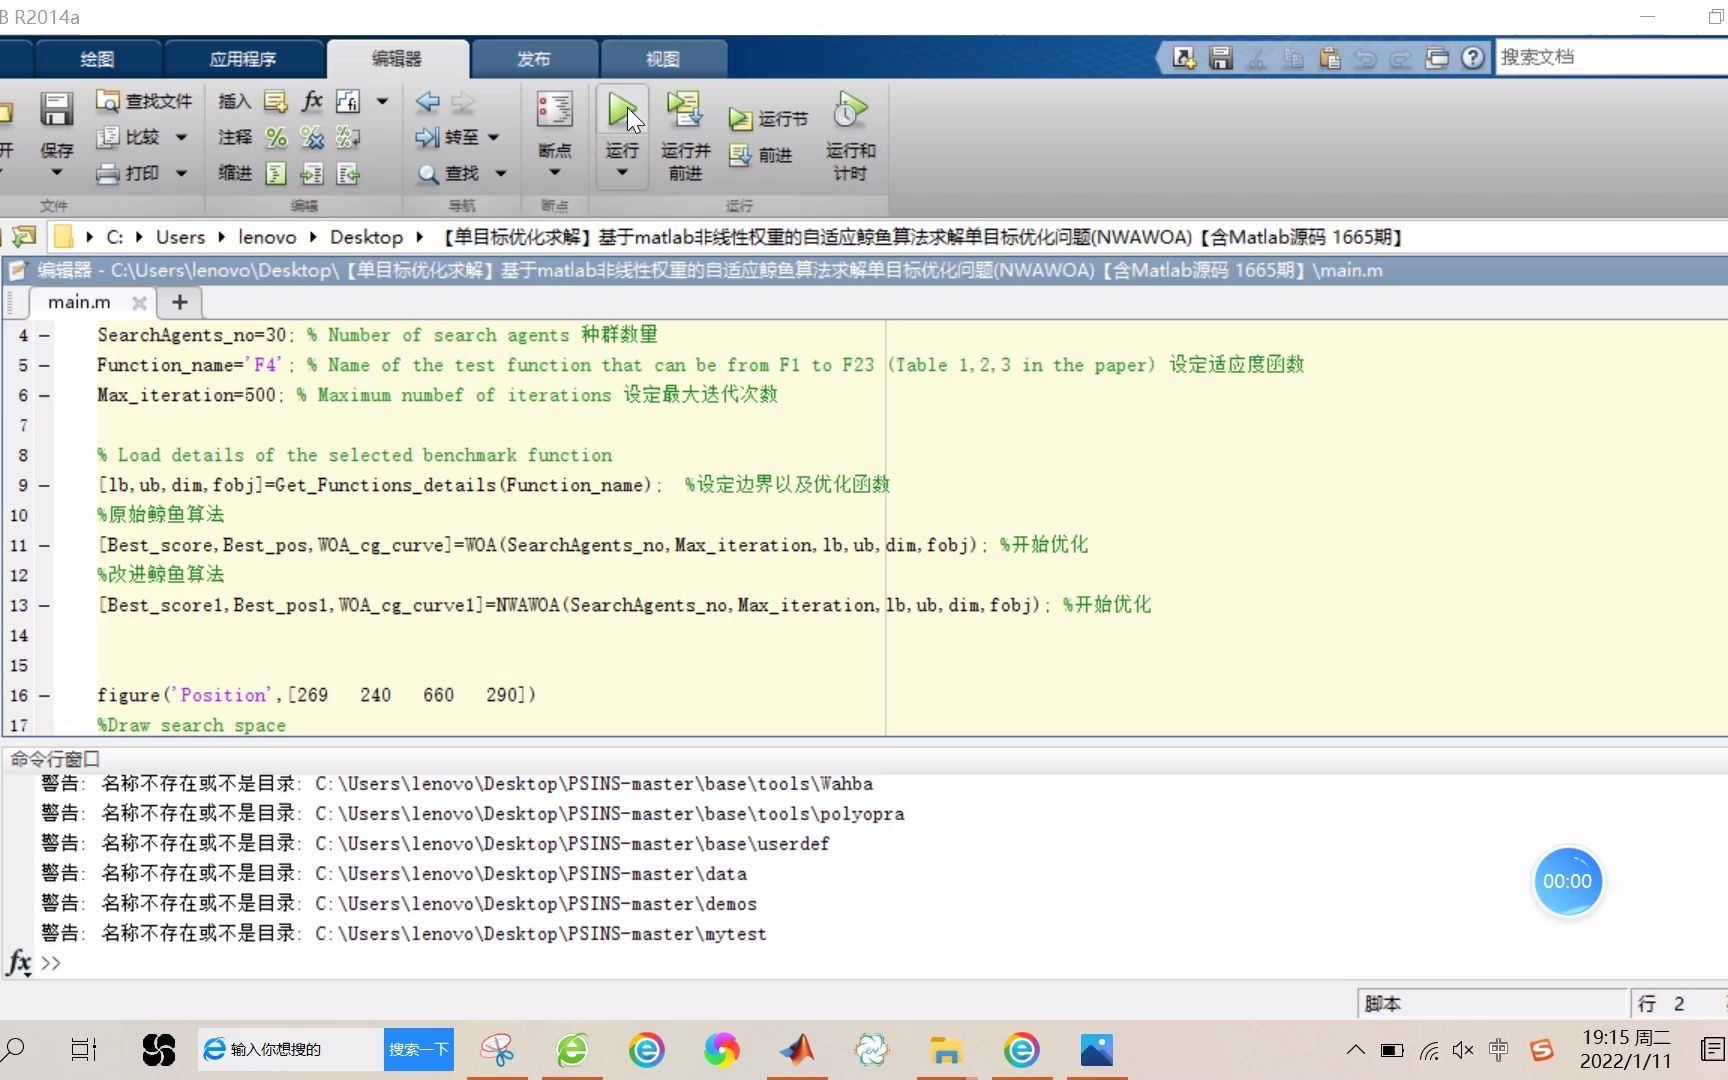Click the quick access Save icon

point(1220,58)
